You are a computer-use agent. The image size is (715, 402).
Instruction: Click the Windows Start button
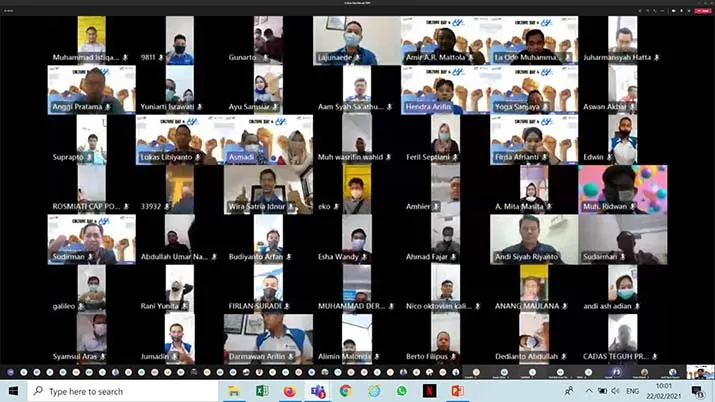[x=13, y=391]
